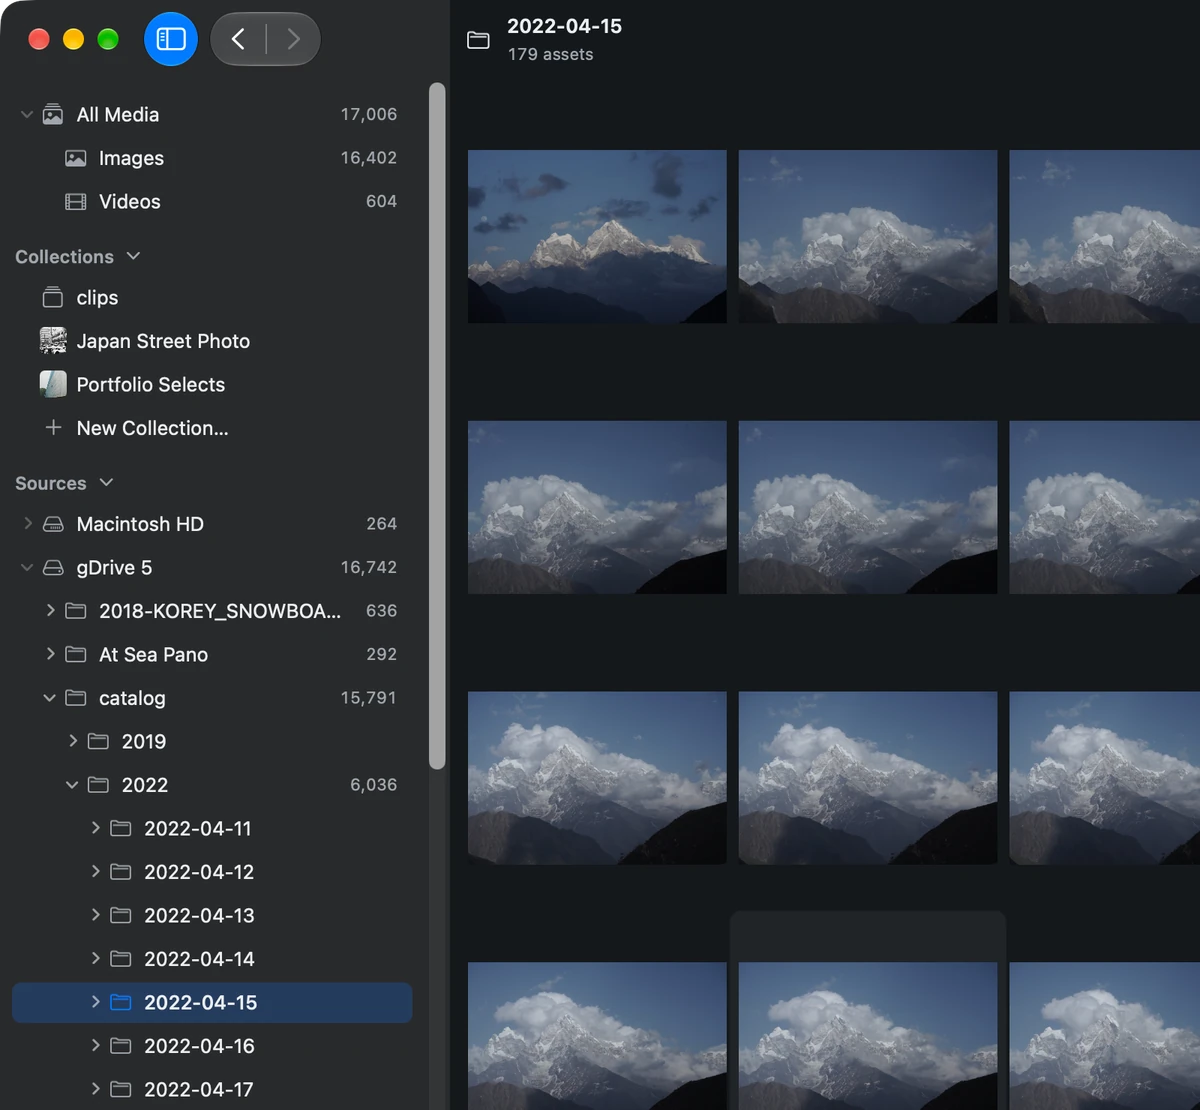Select the Macintosh HD drive icon

pos(53,524)
